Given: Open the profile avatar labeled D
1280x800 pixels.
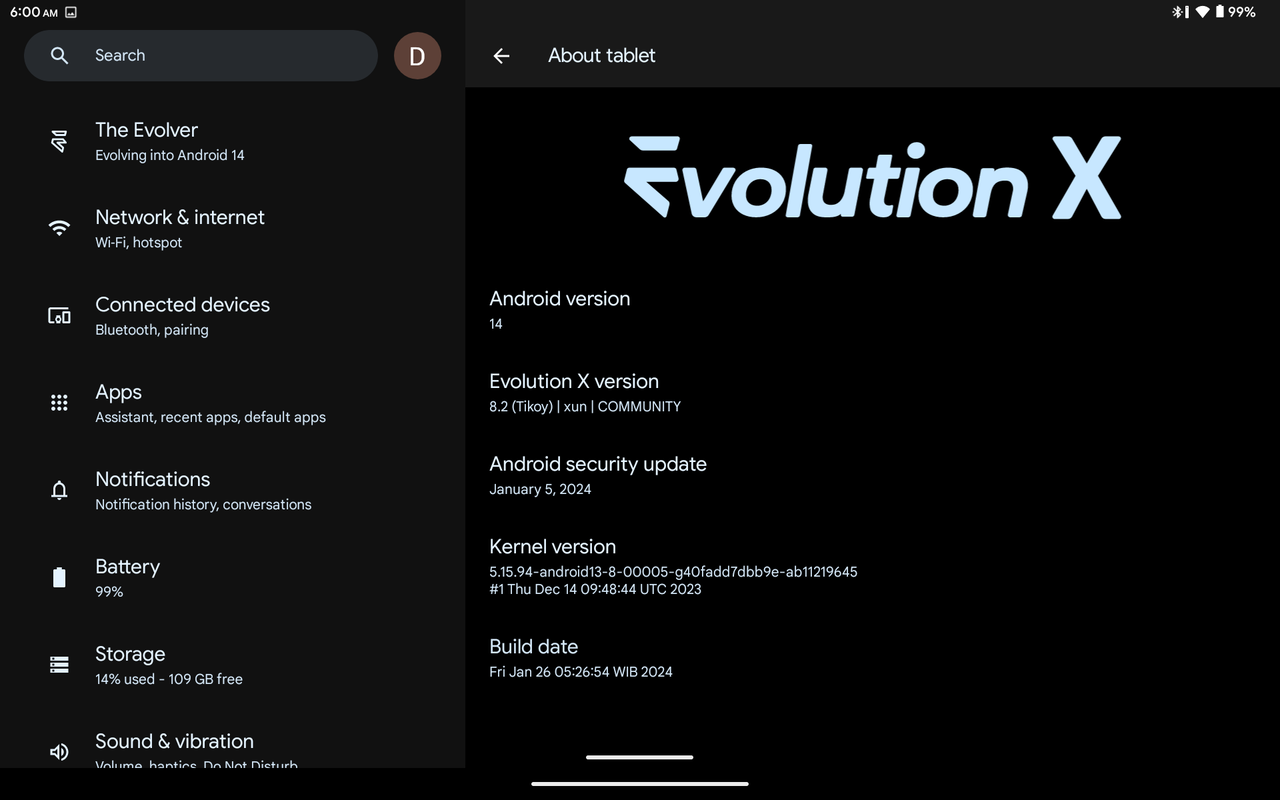Looking at the screenshot, I should (417, 56).
